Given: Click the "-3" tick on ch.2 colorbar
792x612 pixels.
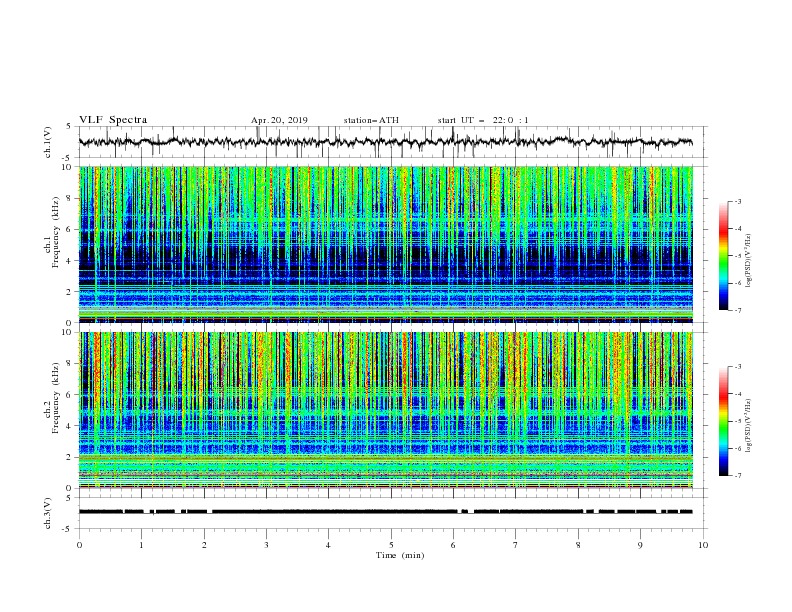Looking at the screenshot, I should click(x=738, y=367).
